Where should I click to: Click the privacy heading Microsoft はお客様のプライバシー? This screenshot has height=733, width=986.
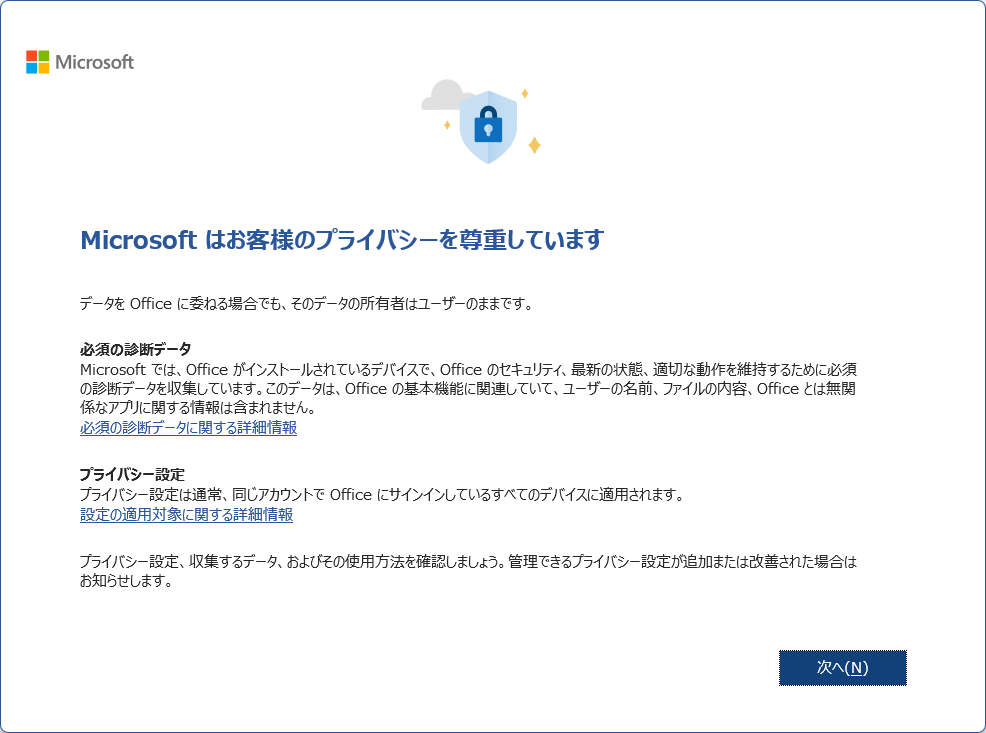tap(342, 240)
